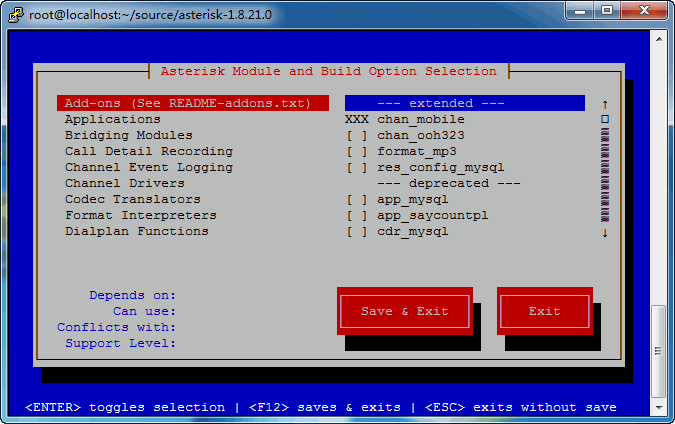Enable the cdr_mysql checkbox

pos(357,232)
